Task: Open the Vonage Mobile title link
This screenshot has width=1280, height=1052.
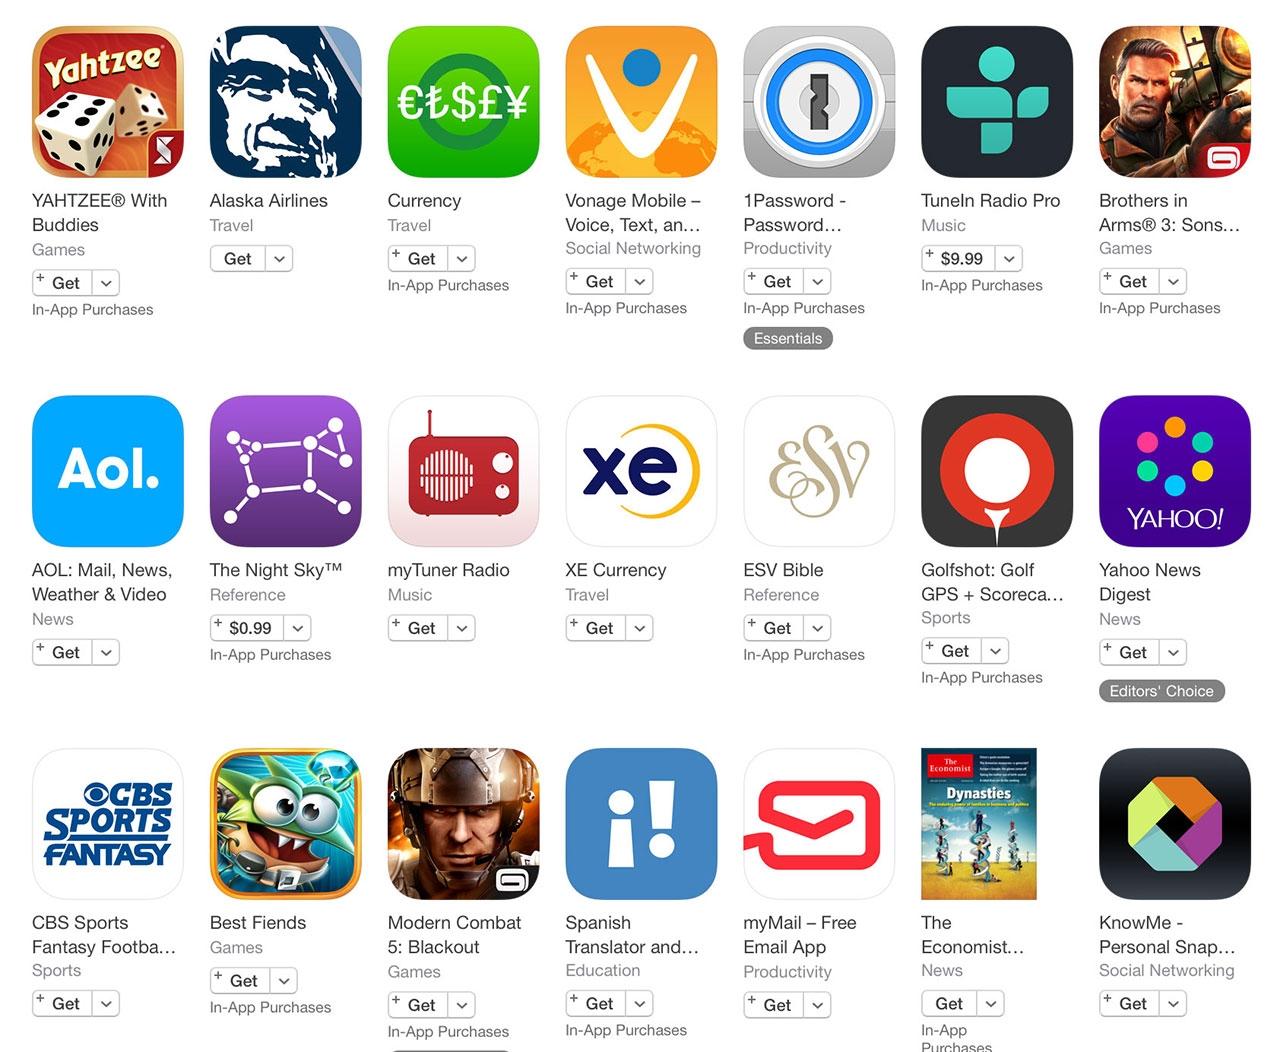Action: tap(633, 213)
